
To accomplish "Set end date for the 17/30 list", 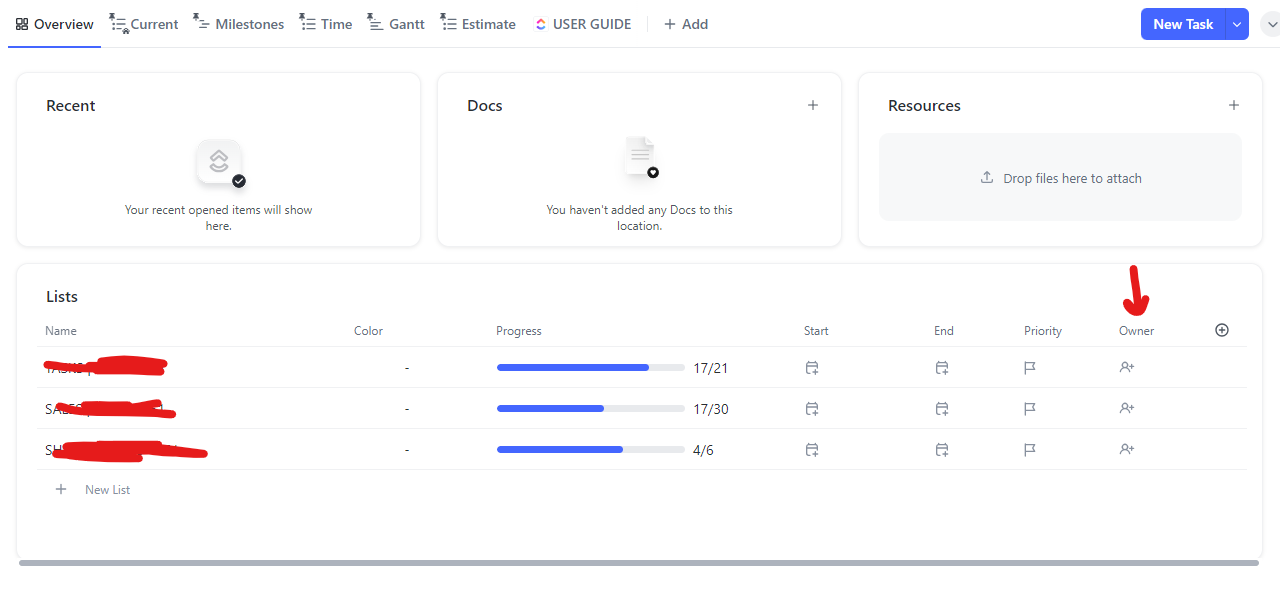I will click(x=941, y=409).
